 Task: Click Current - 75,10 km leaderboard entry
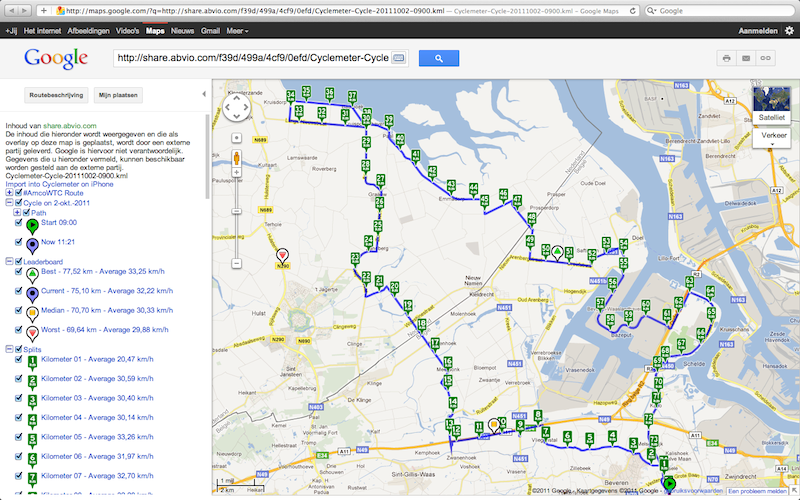point(107,291)
